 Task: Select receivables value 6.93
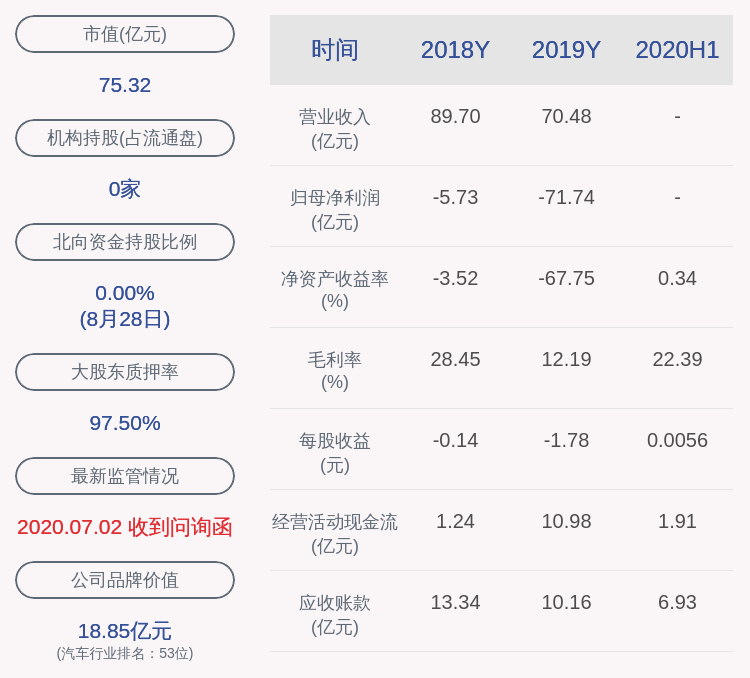[x=677, y=602]
